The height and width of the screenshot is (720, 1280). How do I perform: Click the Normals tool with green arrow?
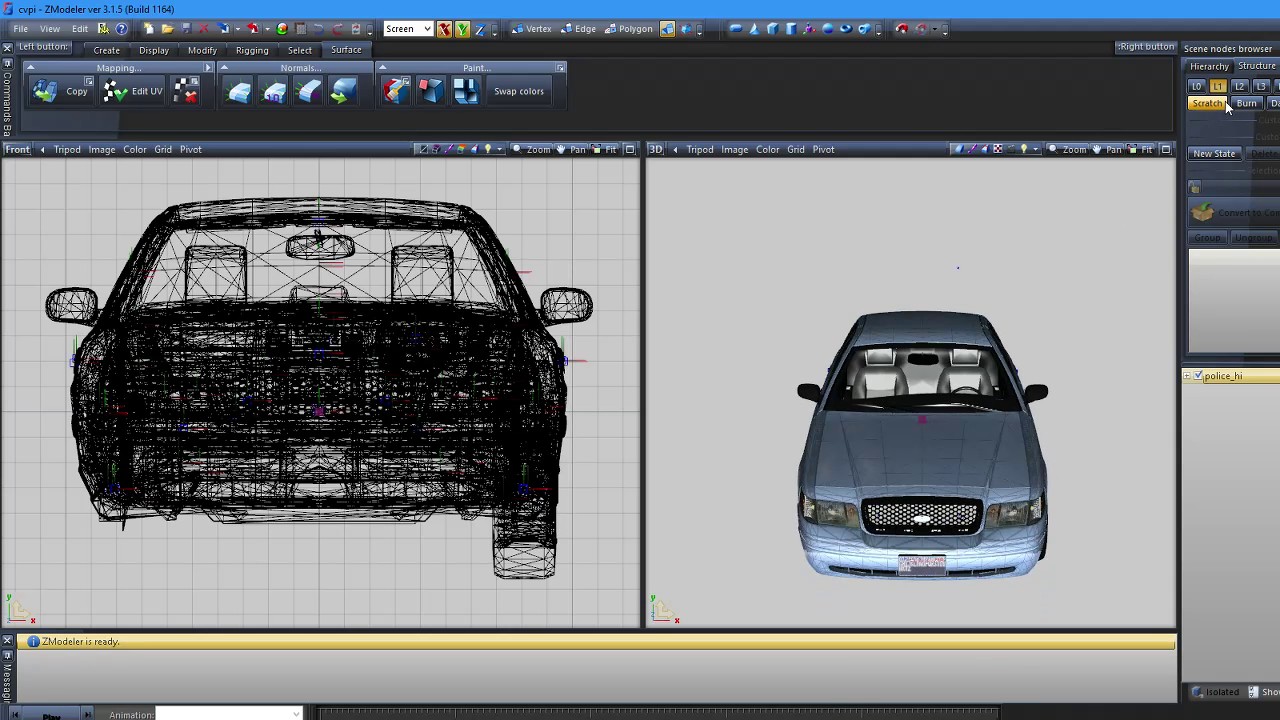coord(342,92)
